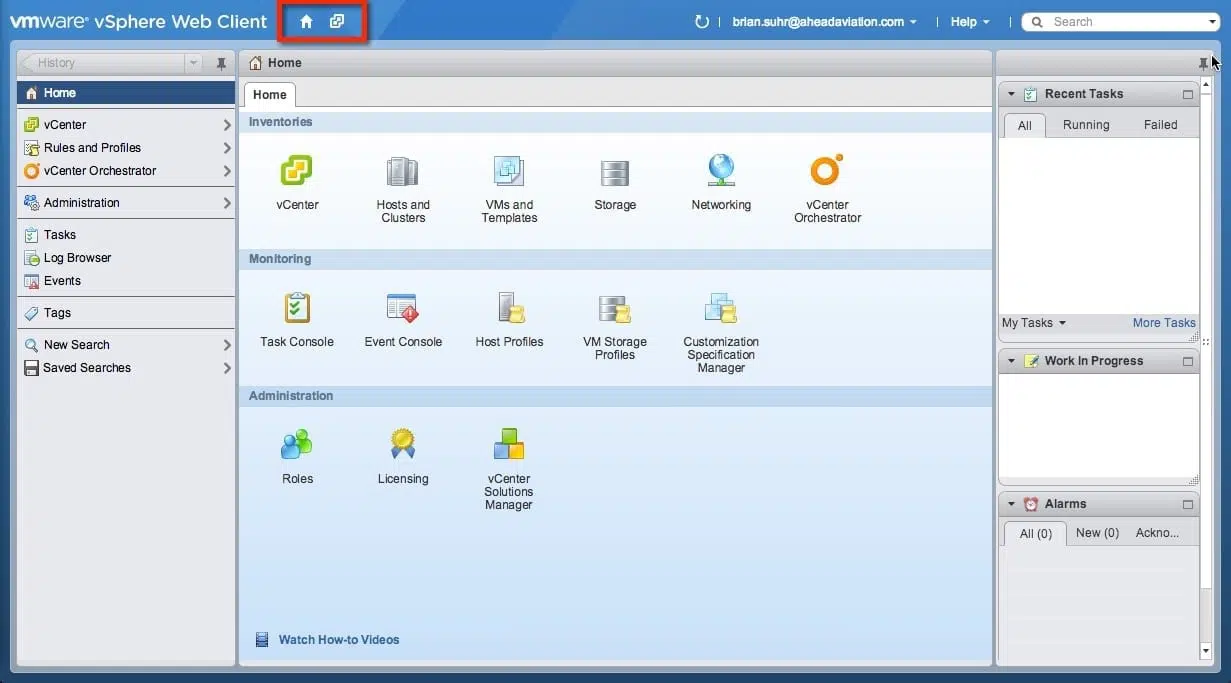This screenshot has width=1231, height=683.
Task: Open Log Browser in the navigator
Action: coord(126,258)
